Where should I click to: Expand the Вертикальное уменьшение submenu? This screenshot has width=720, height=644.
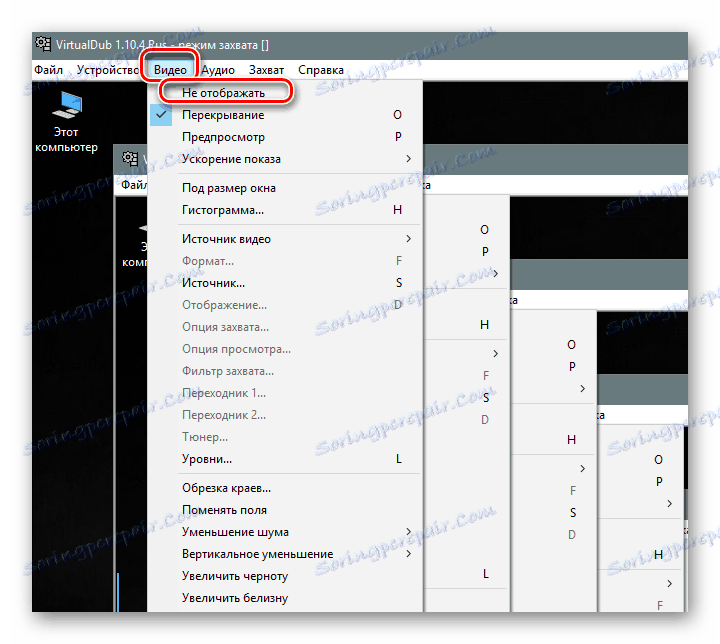click(x=285, y=554)
